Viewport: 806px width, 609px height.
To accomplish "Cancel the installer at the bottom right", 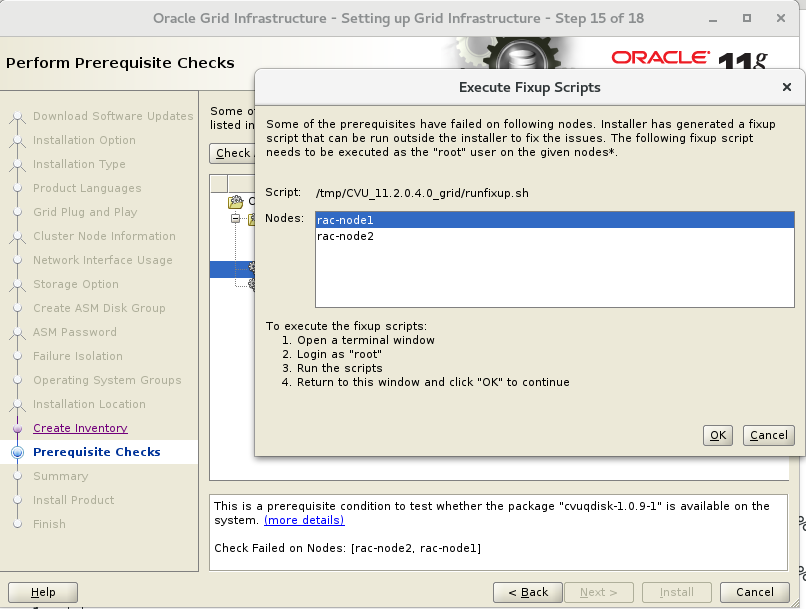I will (755, 592).
